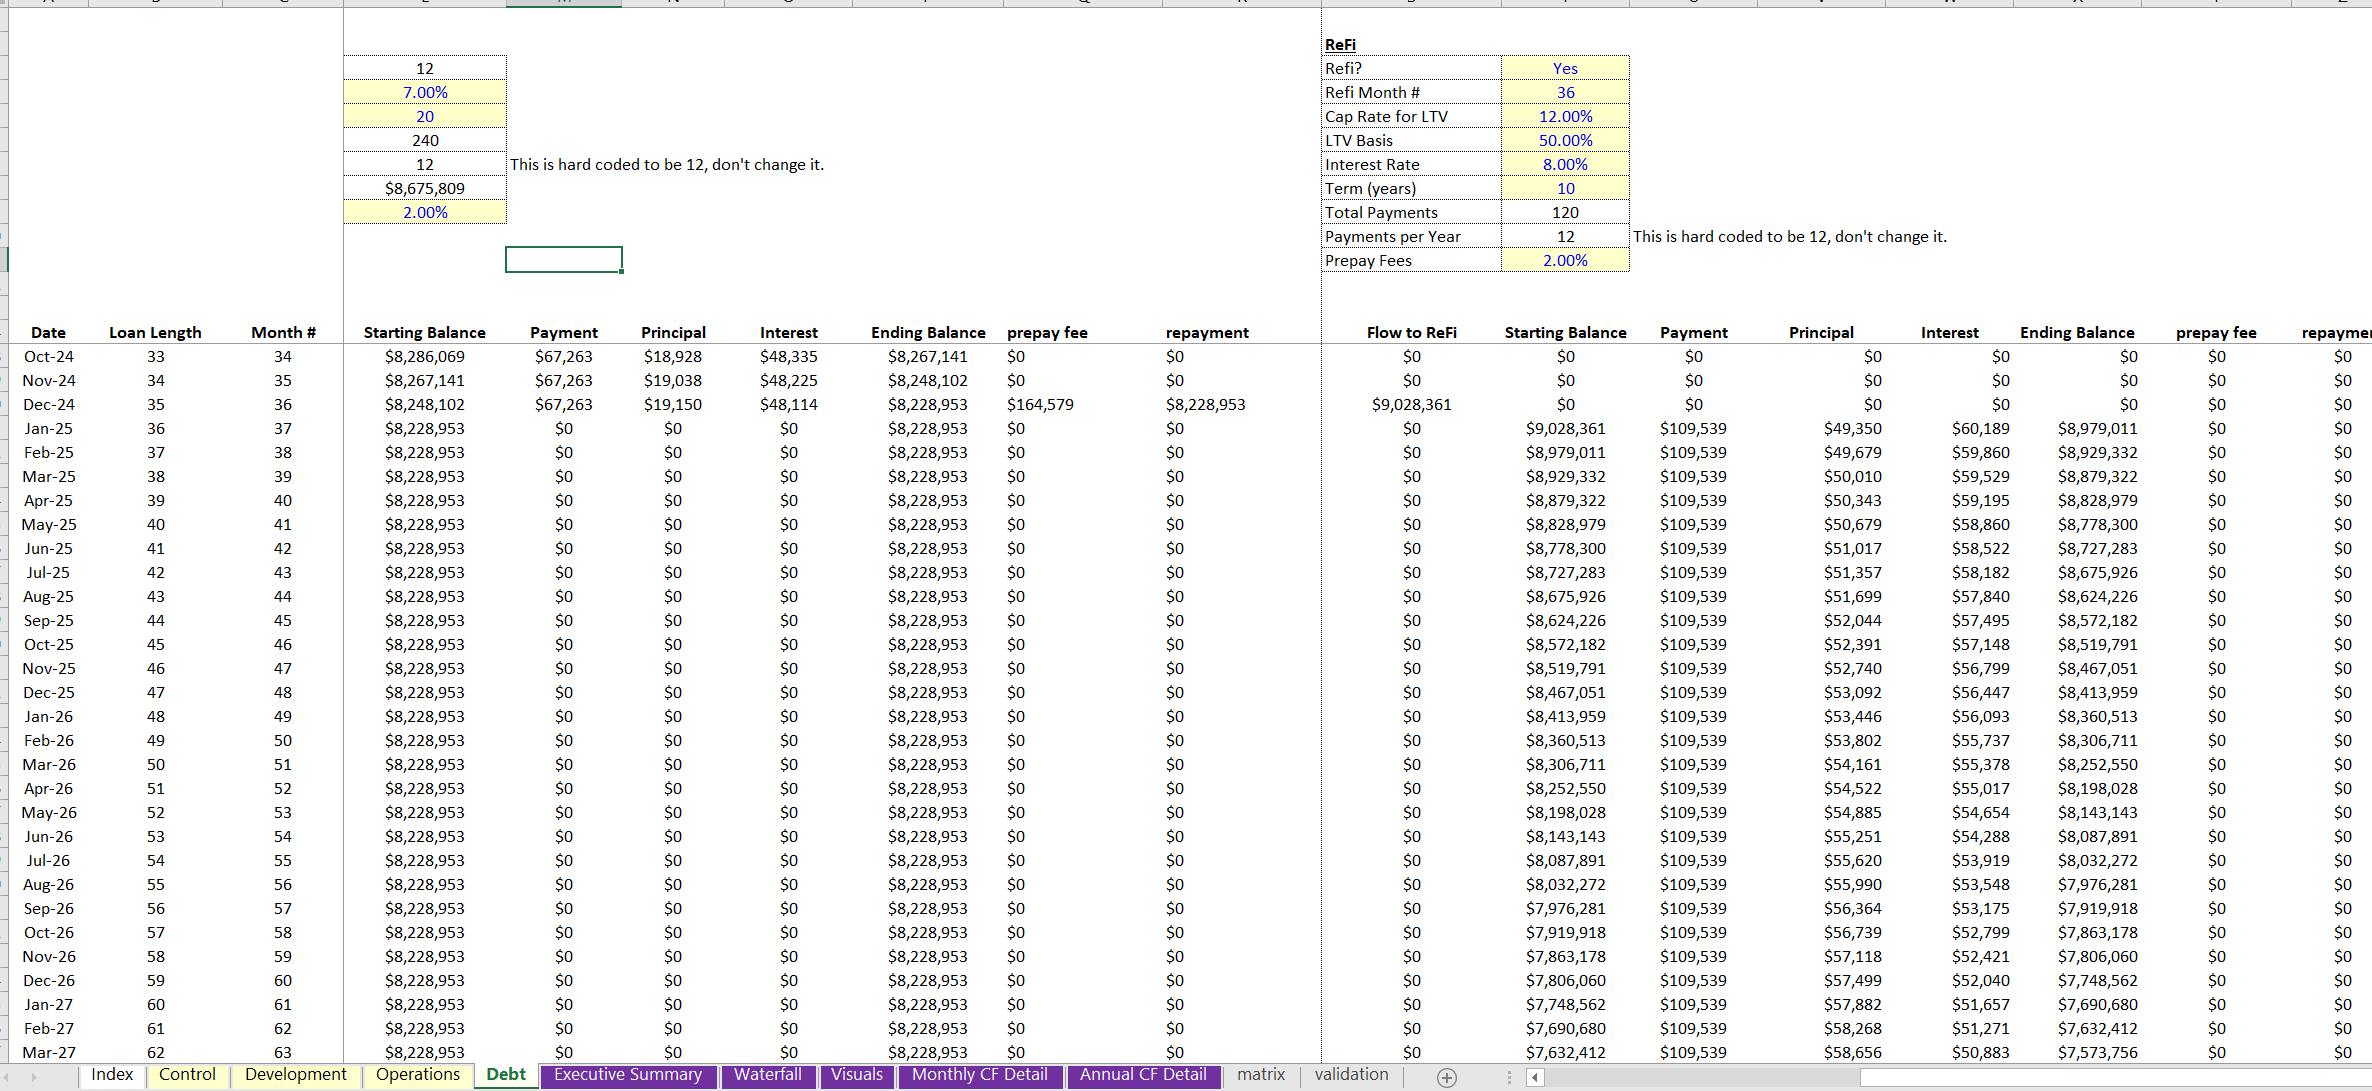Click the Total Payments value 120

click(x=1565, y=212)
